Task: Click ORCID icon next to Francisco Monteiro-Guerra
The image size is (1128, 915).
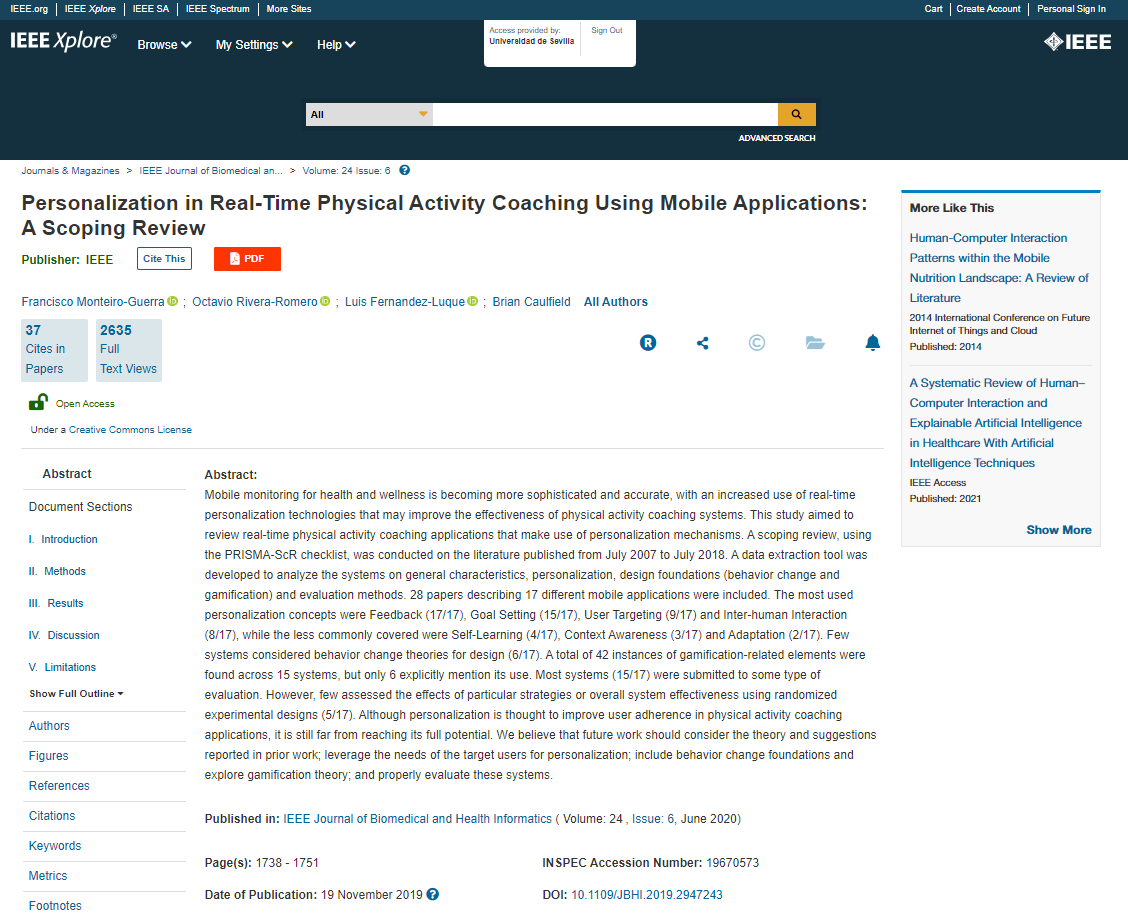Action: (173, 301)
